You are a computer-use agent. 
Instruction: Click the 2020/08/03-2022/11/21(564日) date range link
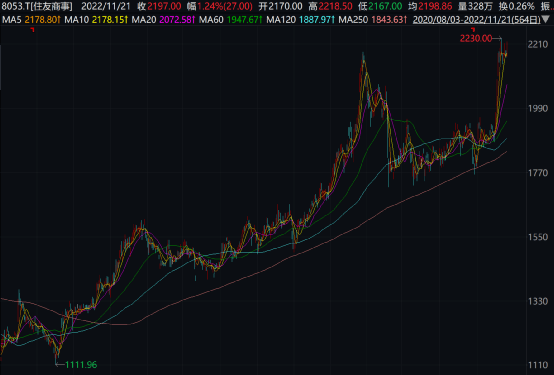coord(477,20)
